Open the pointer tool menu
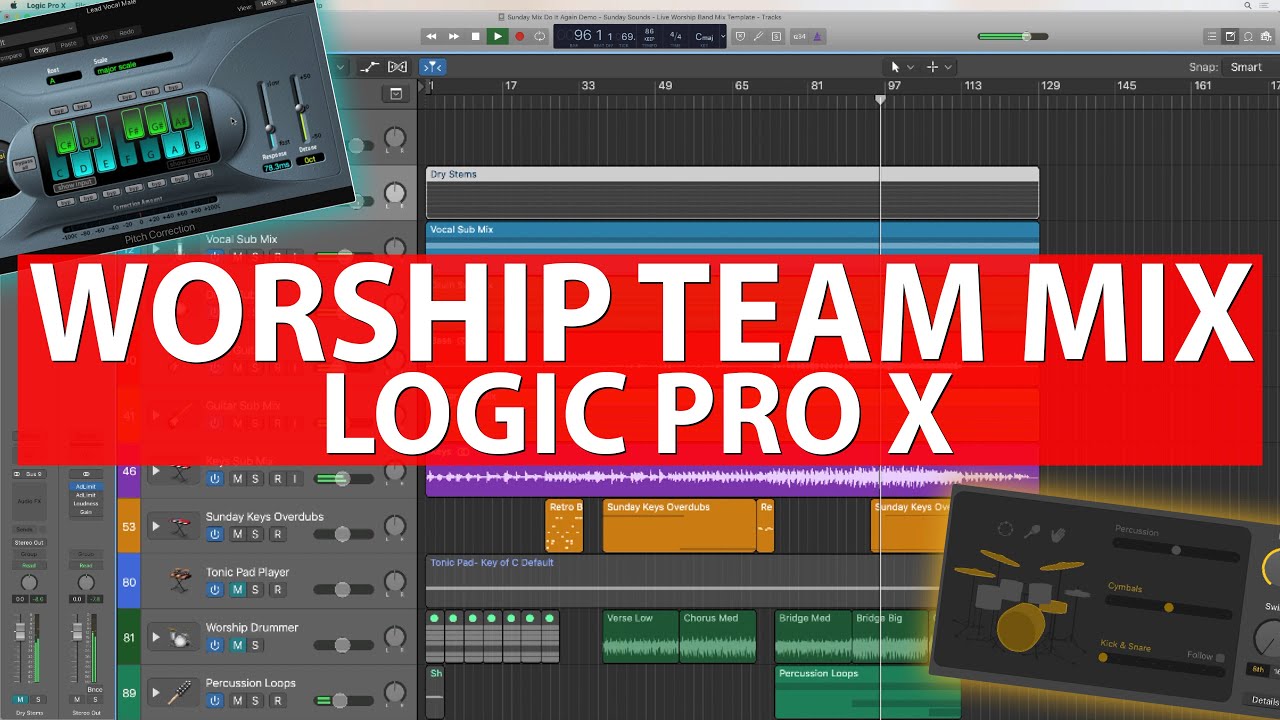 pyautogui.click(x=901, y=67)
